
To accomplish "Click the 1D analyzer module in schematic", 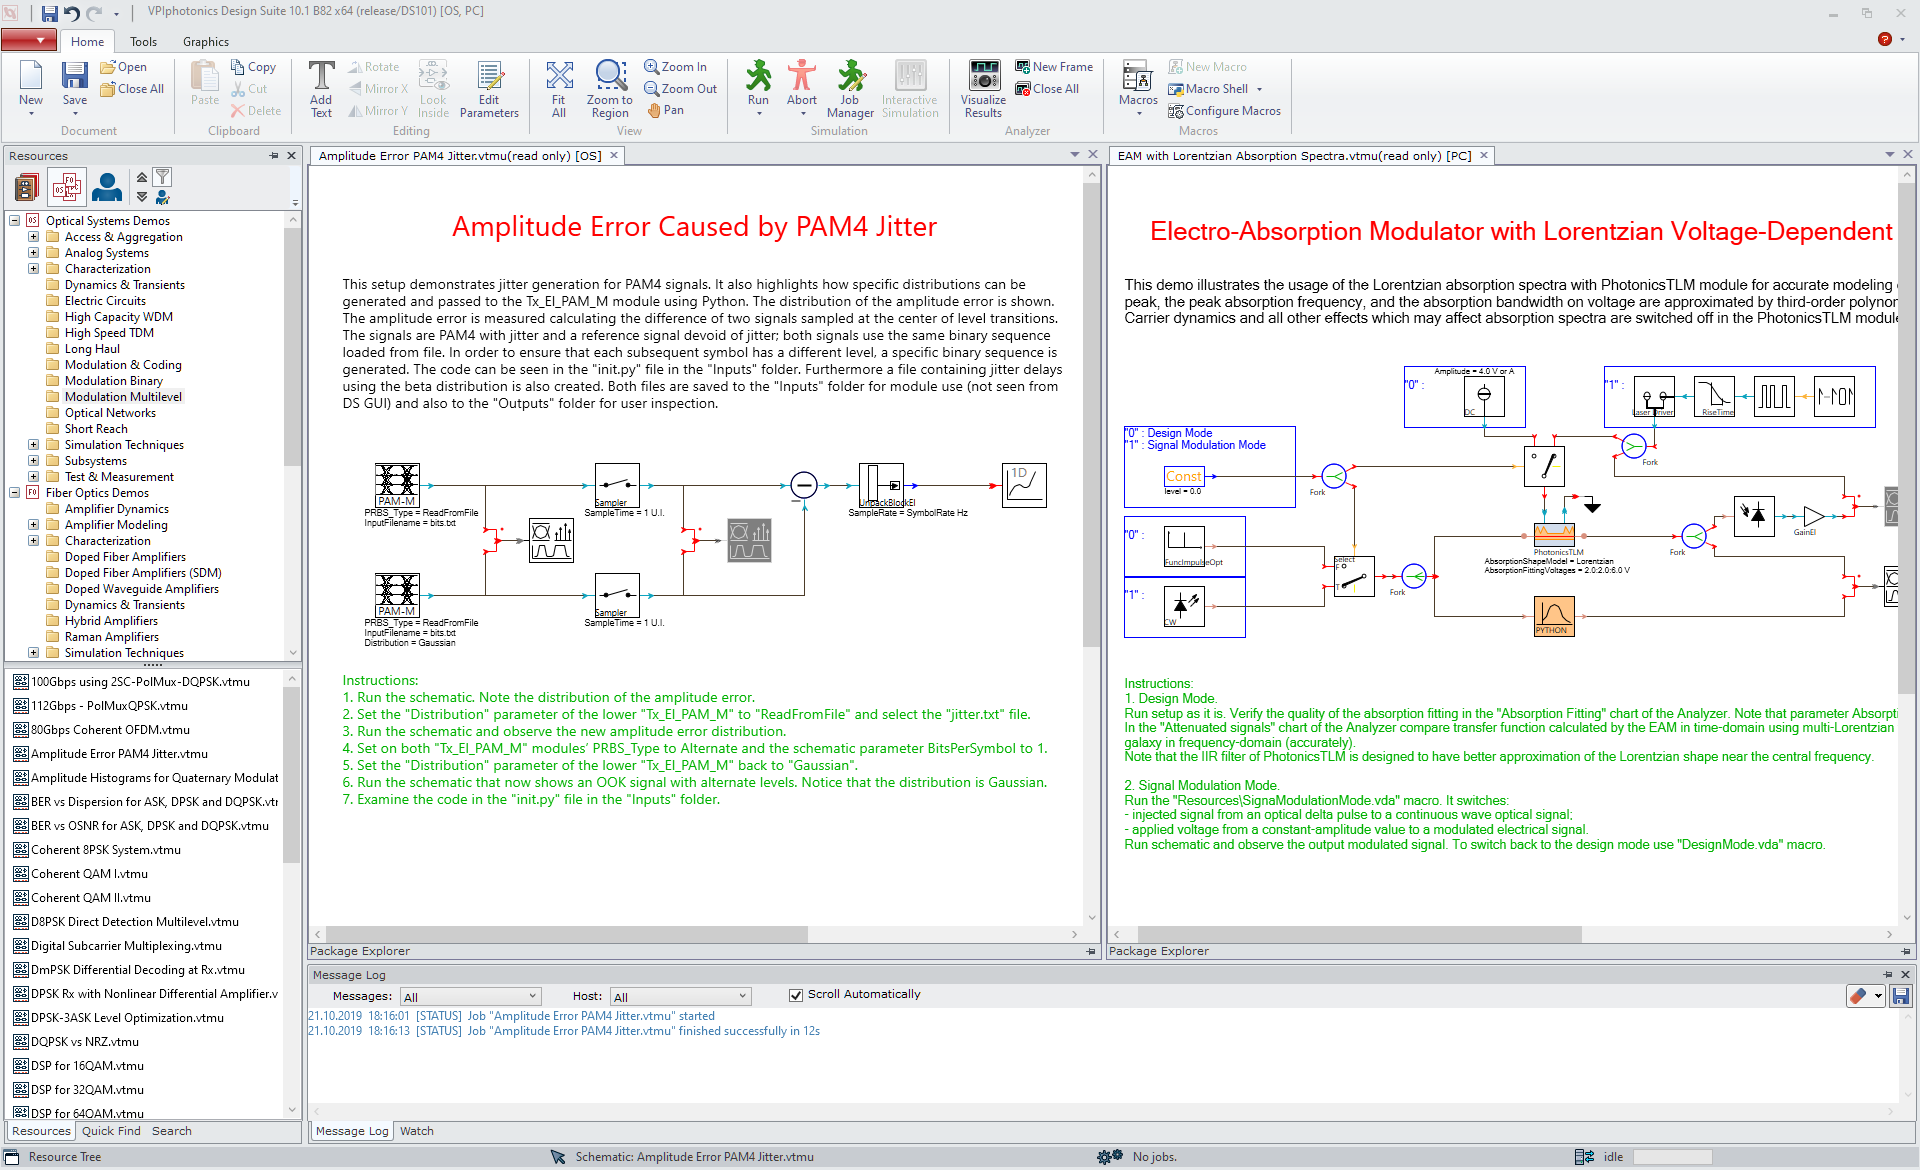I will (1024, 485).
